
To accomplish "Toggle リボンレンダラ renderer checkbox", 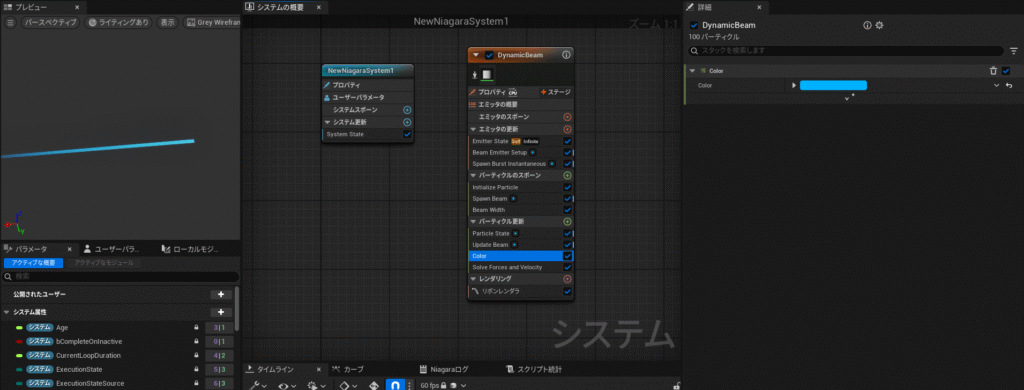I will [x=567, y=291].
